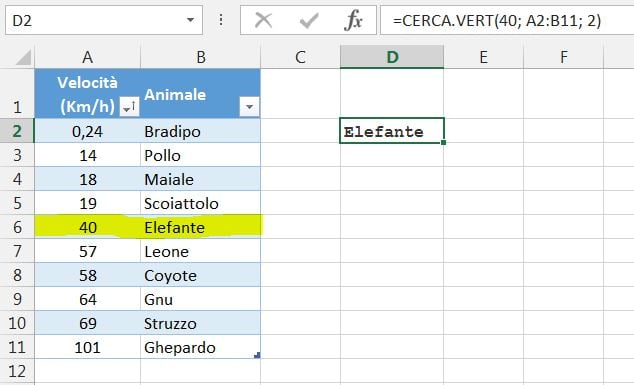This screenshot has height=385, width=634.
Task: Click the formula bar vertical dots handle
Action: pos(221,20)
